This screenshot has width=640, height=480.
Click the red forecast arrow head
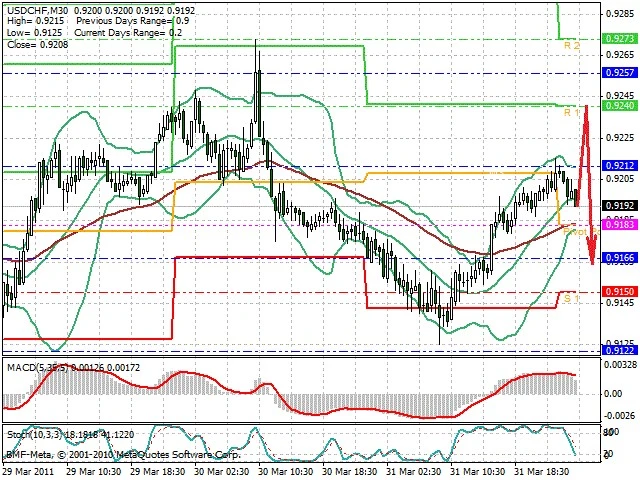[592, 252]
